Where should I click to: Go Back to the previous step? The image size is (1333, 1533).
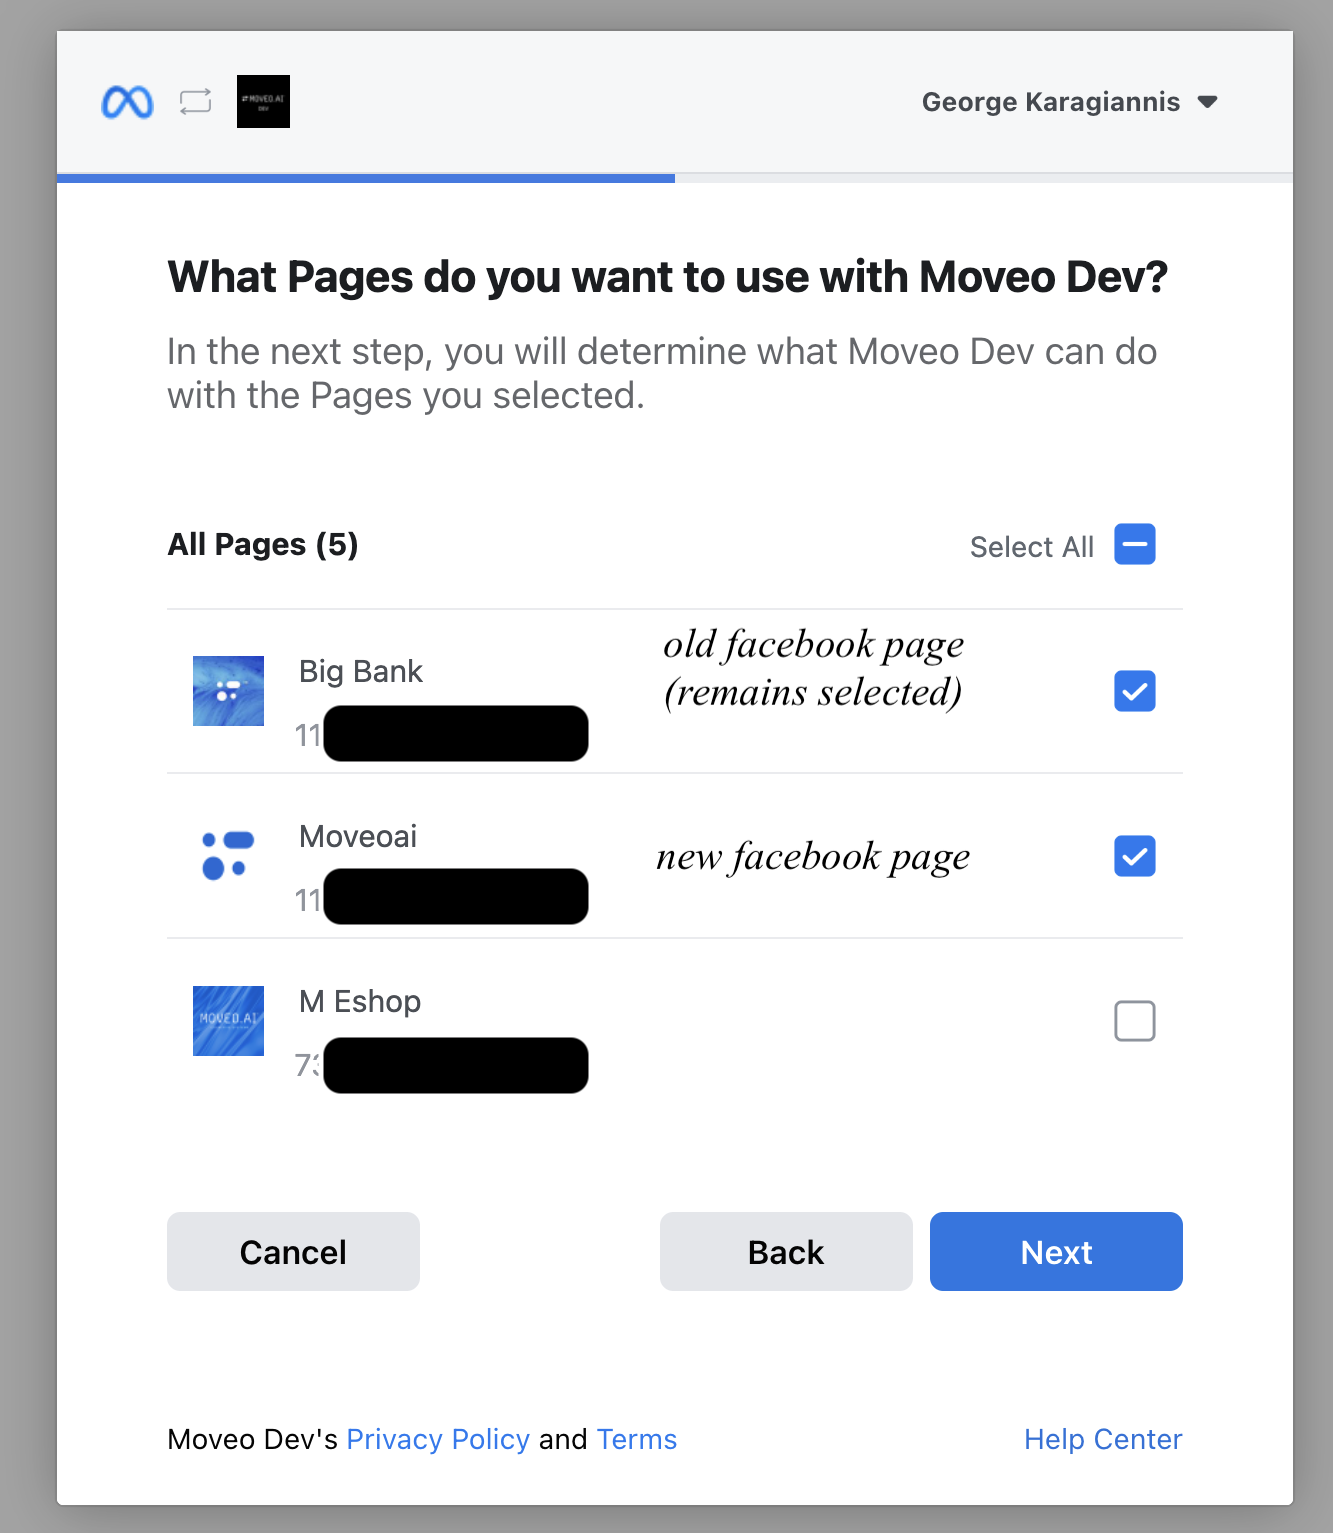(786, 1252)
